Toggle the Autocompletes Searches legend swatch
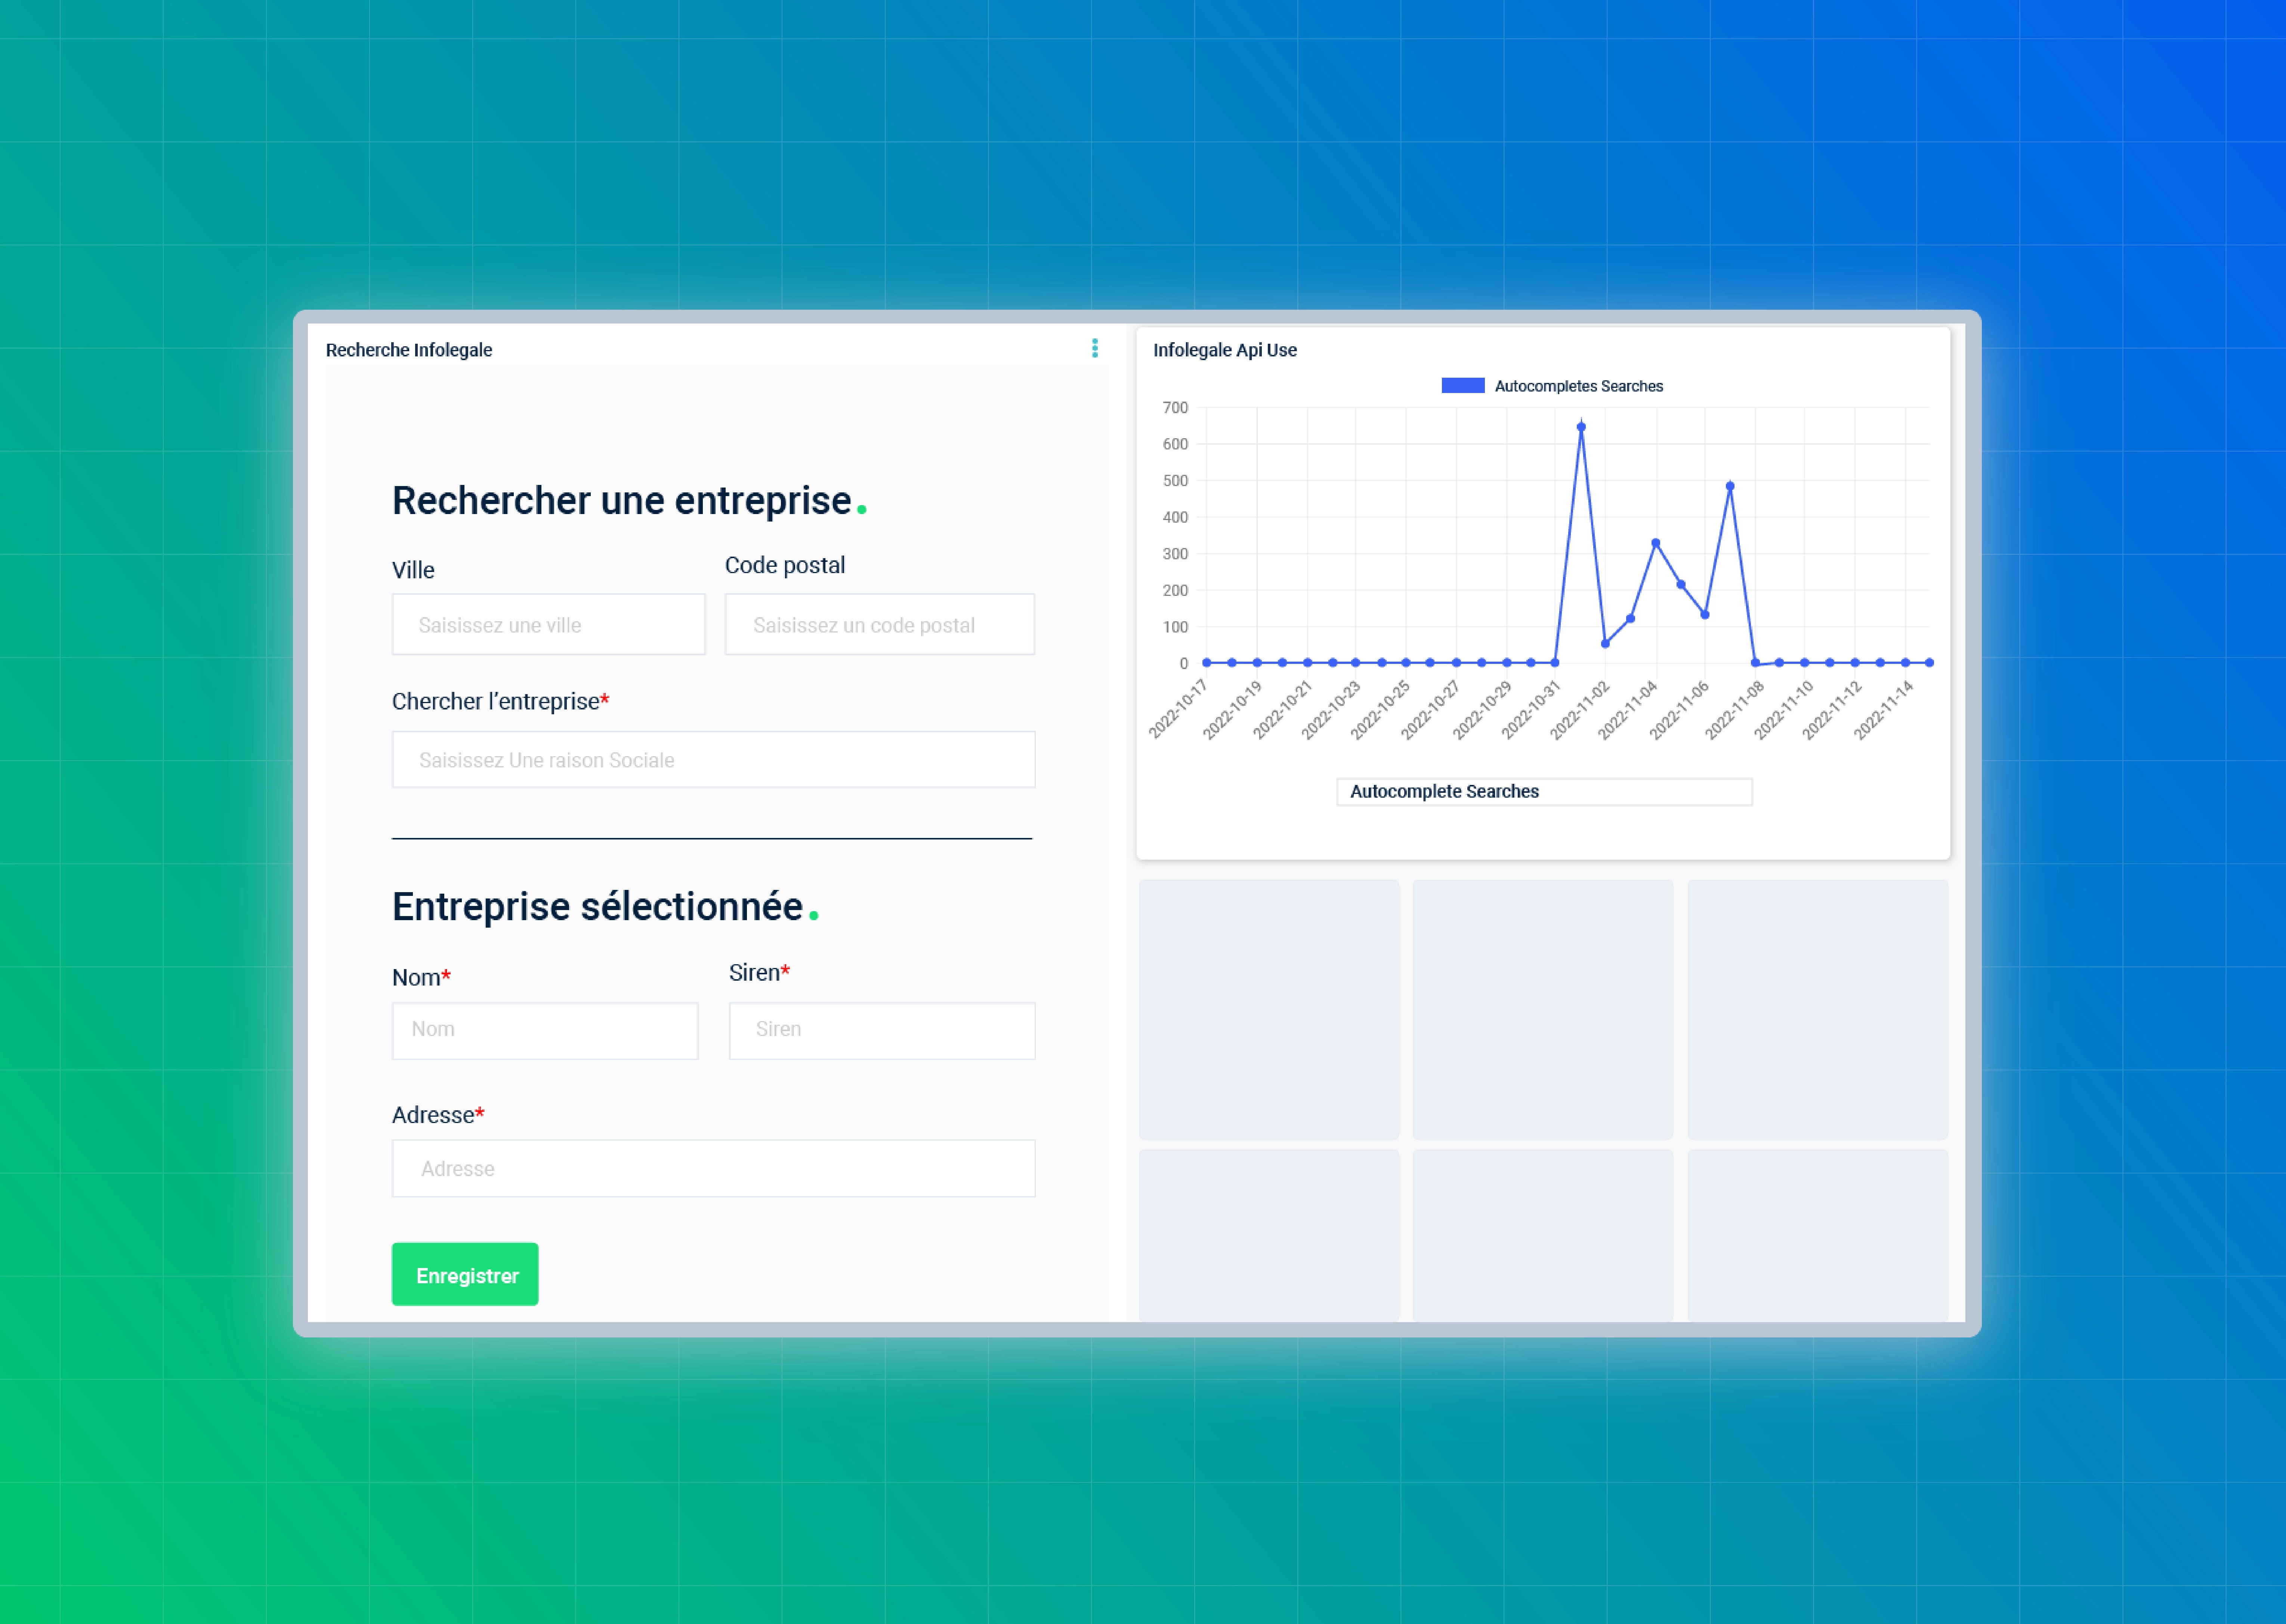Image resolution: width=2286 pixels, height=1624 pixels. click(x=1462, y=386)
